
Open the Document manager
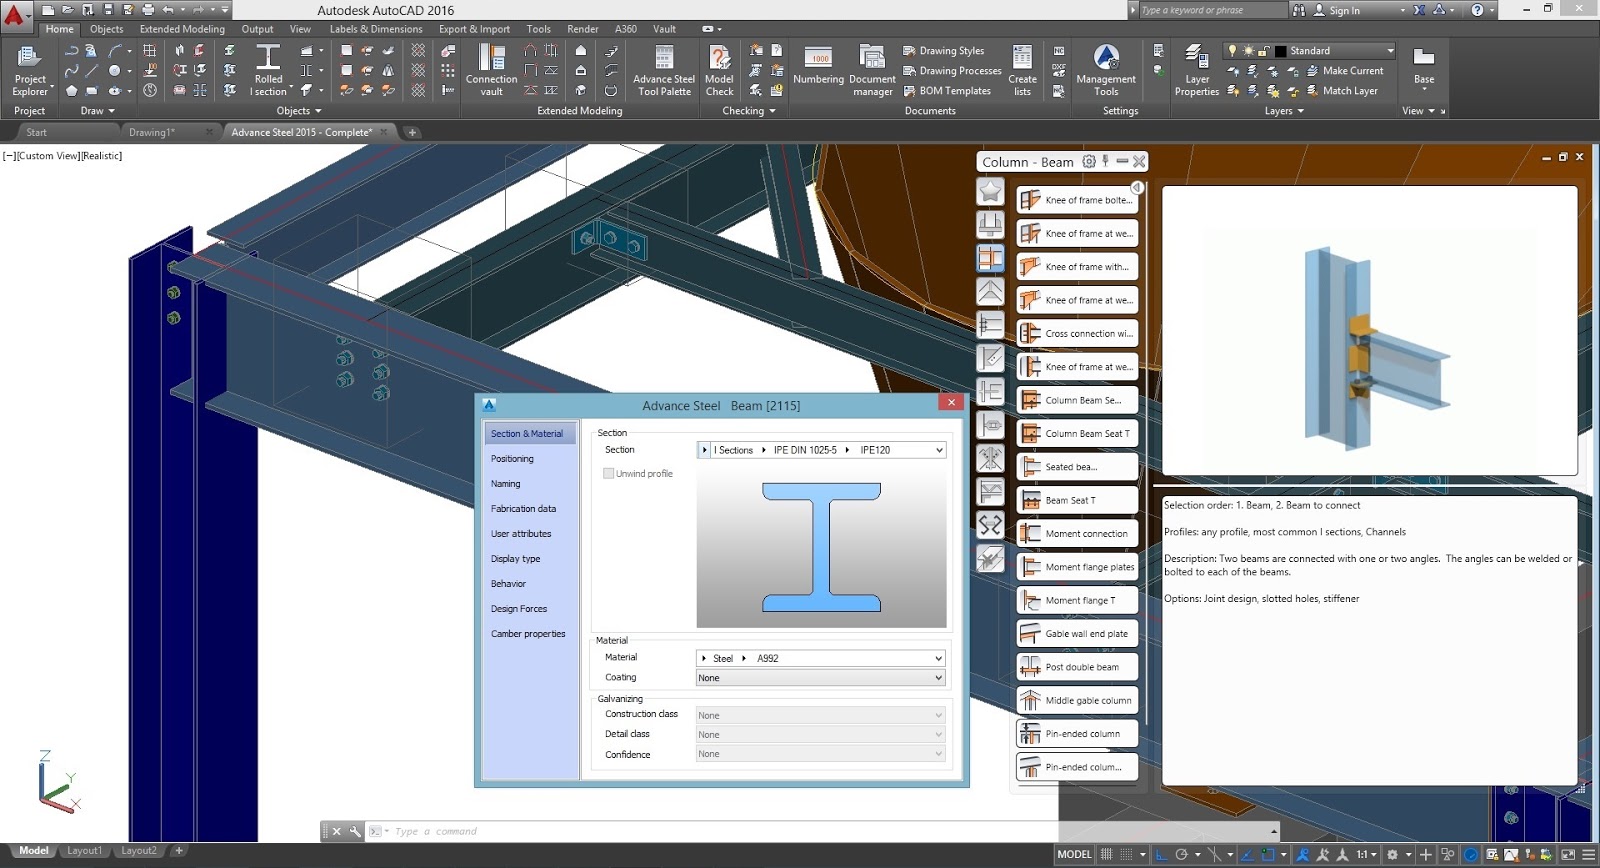(x=872, y=71)
